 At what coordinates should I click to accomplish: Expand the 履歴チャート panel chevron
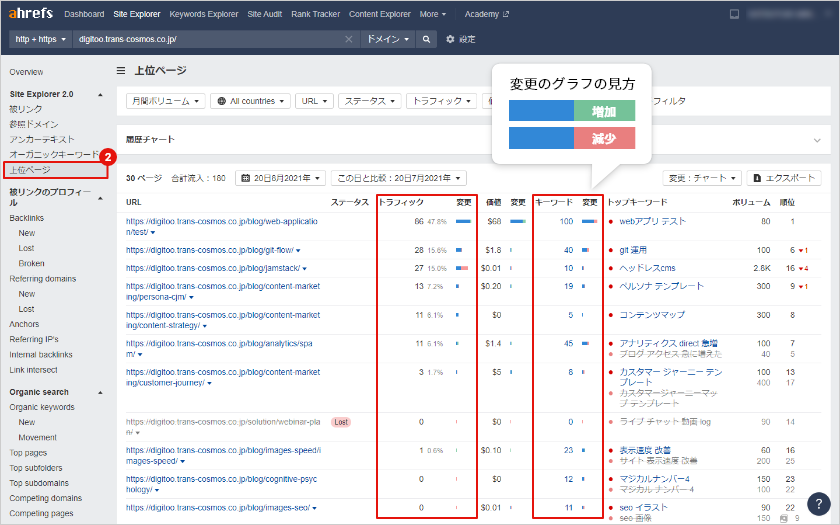pos(817,140)
